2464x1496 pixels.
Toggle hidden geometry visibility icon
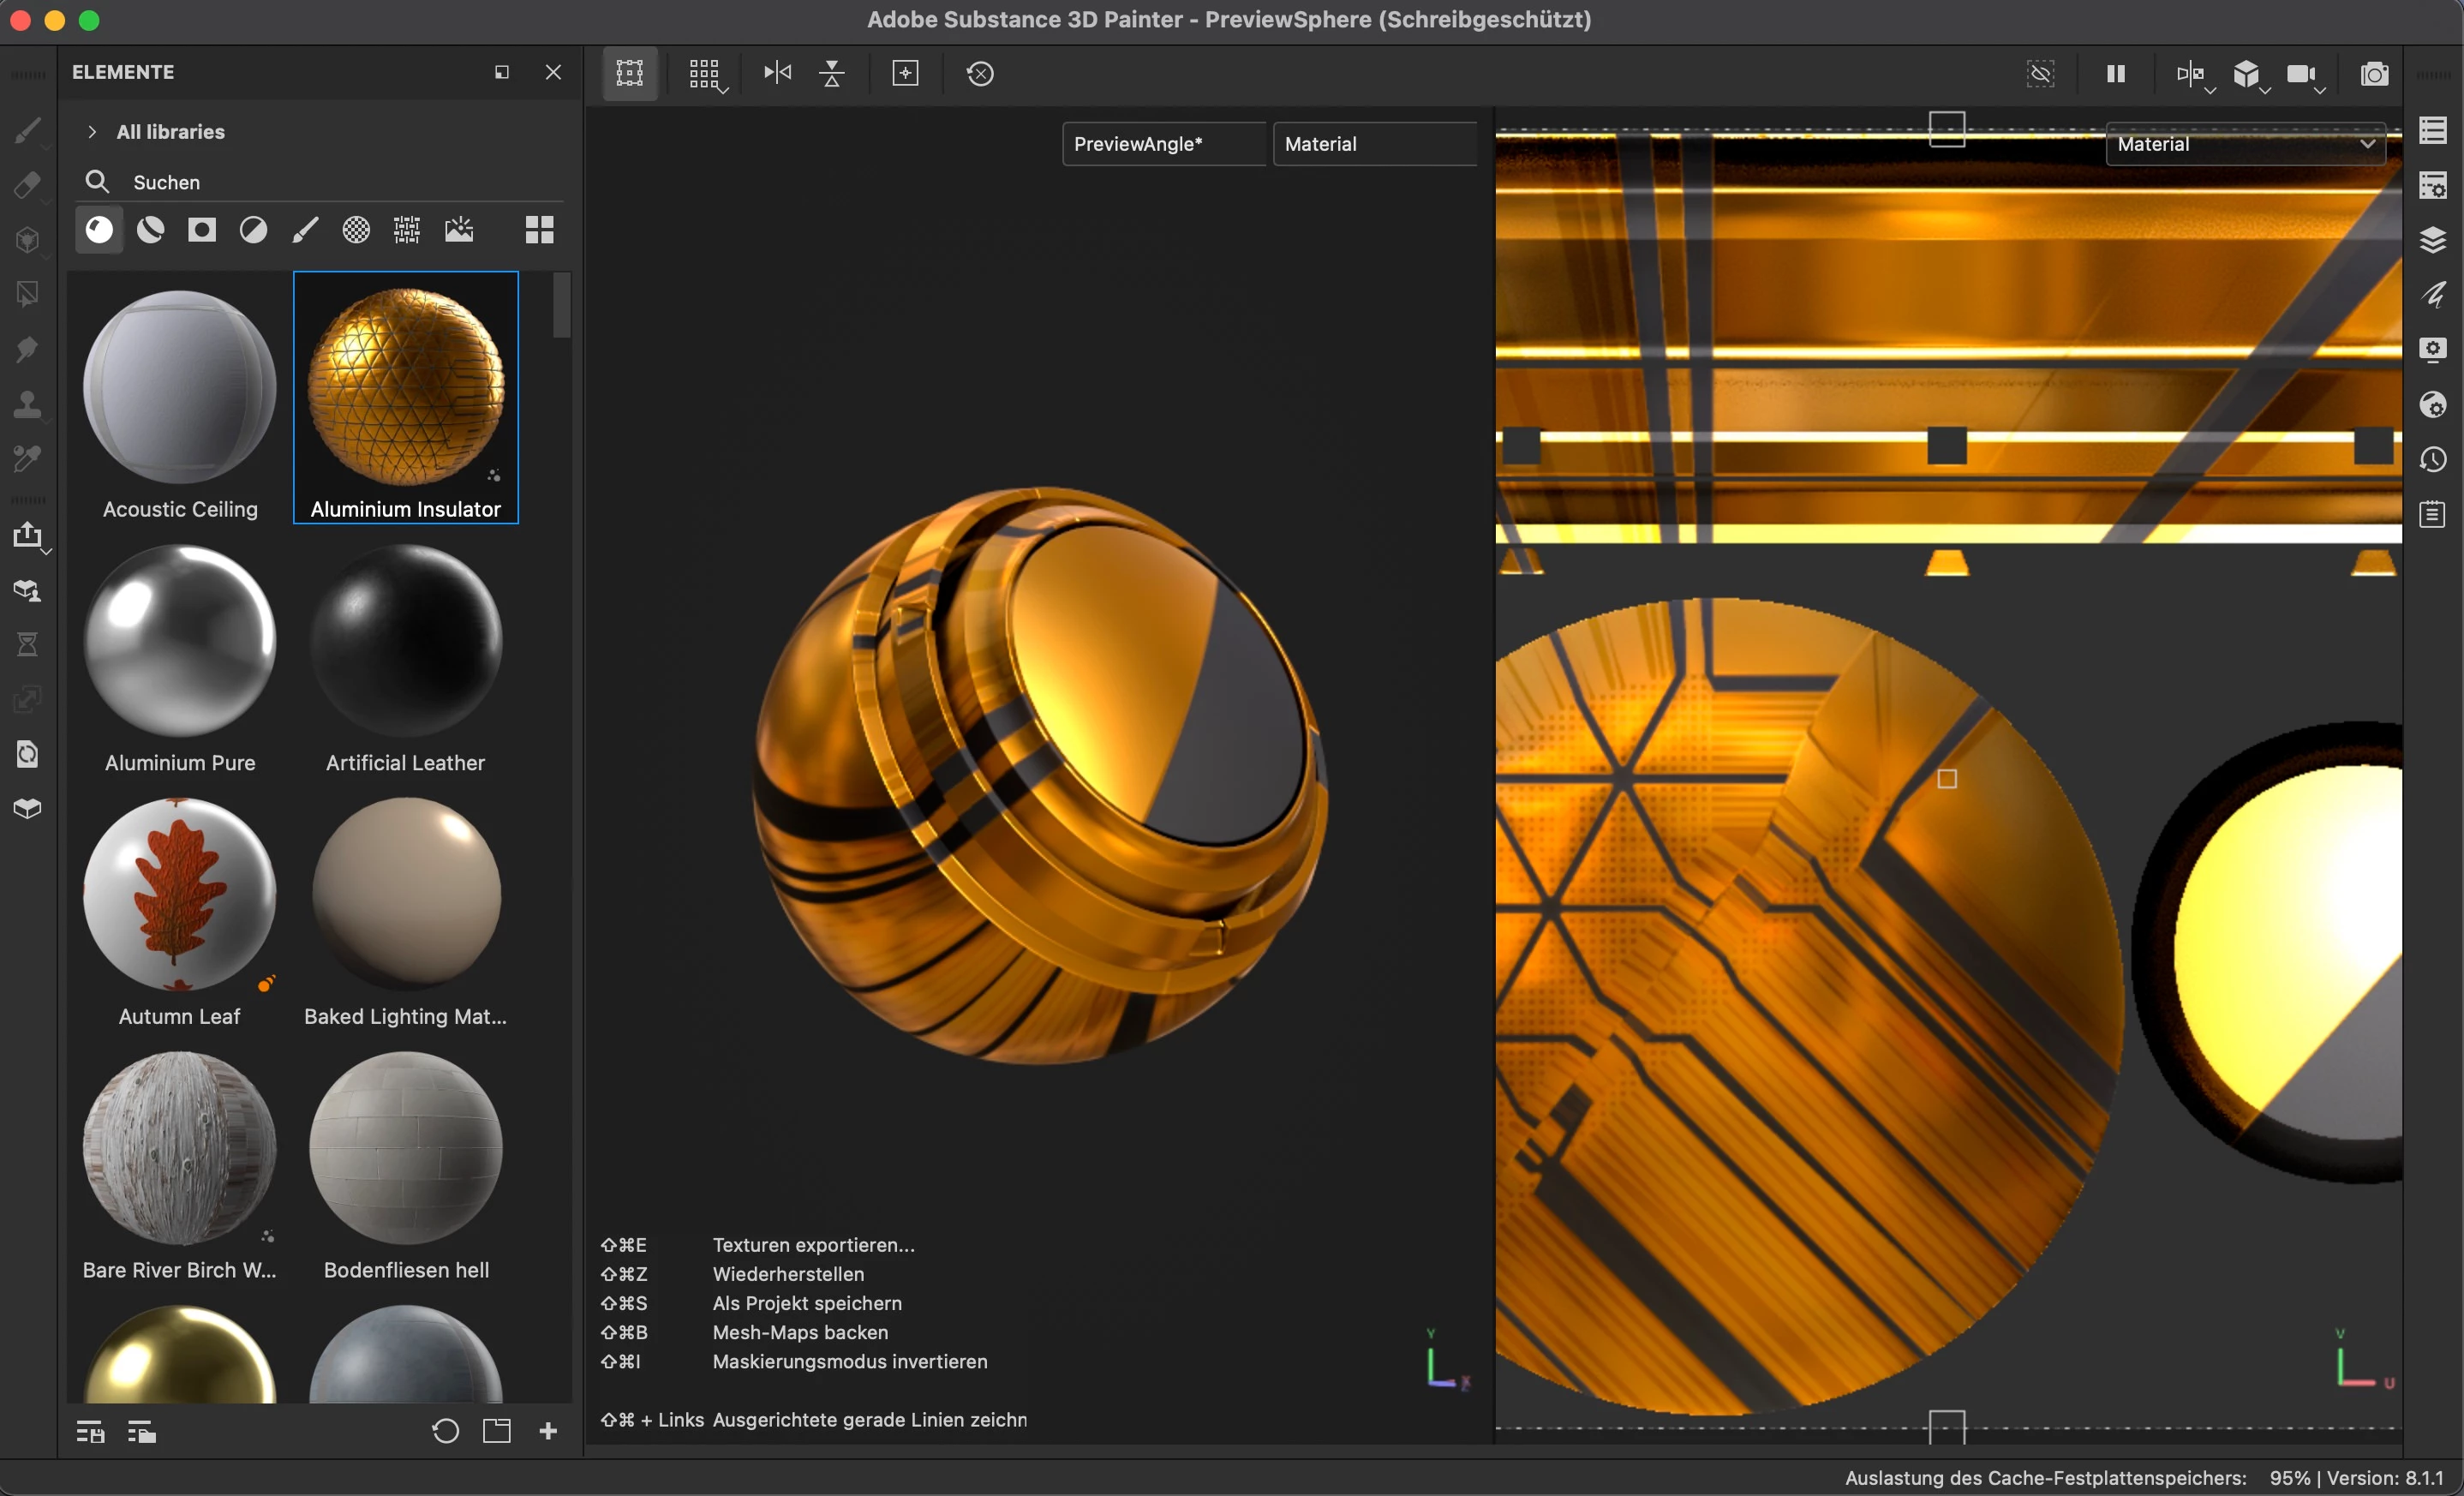point(2040,74)
